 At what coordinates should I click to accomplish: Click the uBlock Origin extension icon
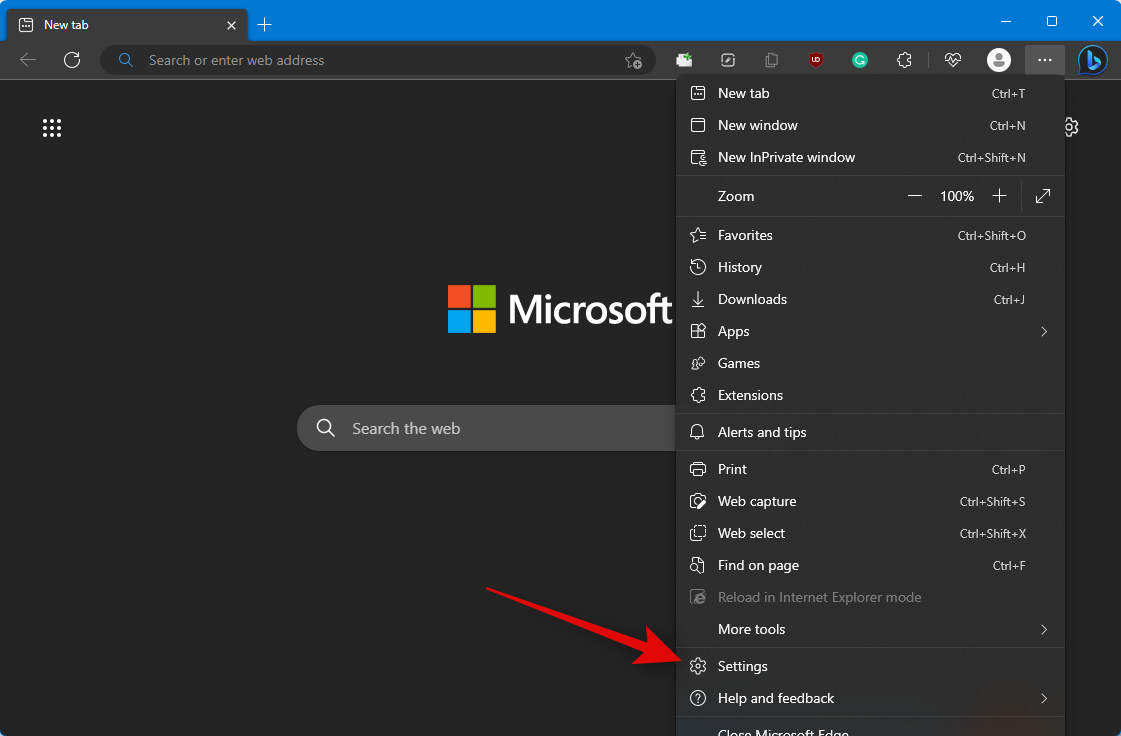tap(816, 60)
